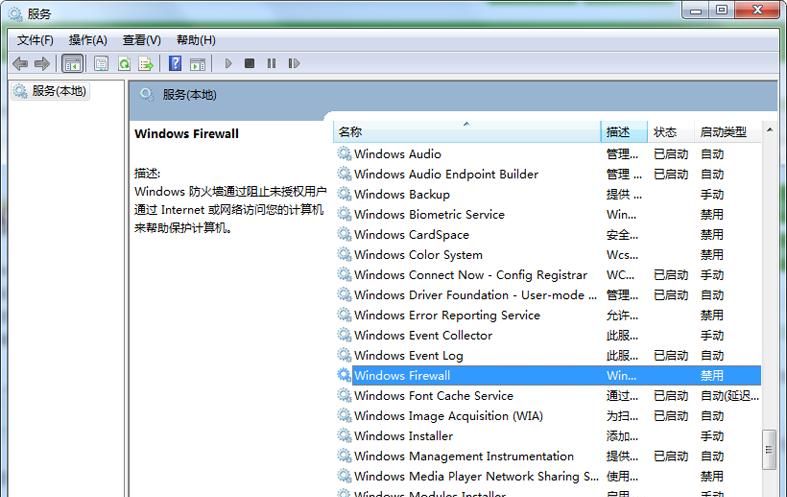Select the Windows Error Reporting Service row
Screen dimensions: 787x497
[x=549, y=315]
